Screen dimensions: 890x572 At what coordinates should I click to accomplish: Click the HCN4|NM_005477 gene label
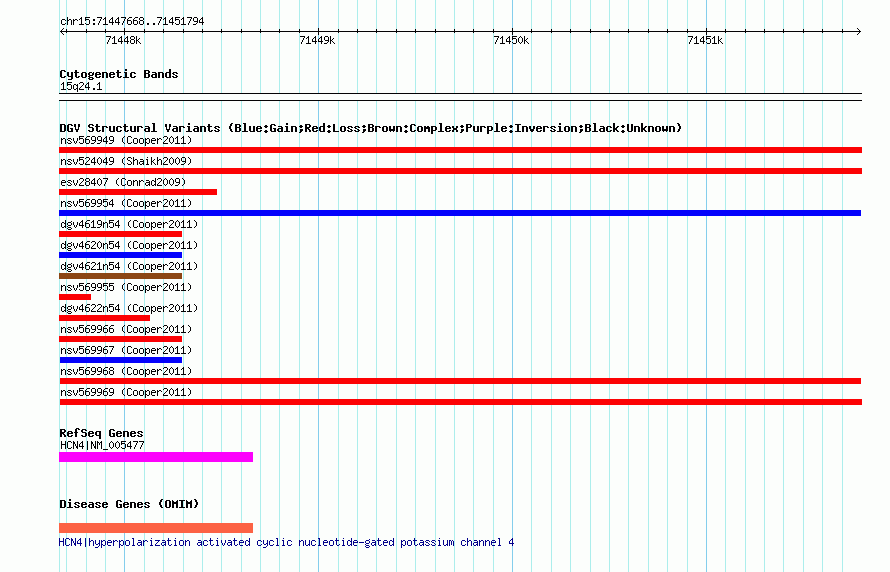(x=102, y=445)
